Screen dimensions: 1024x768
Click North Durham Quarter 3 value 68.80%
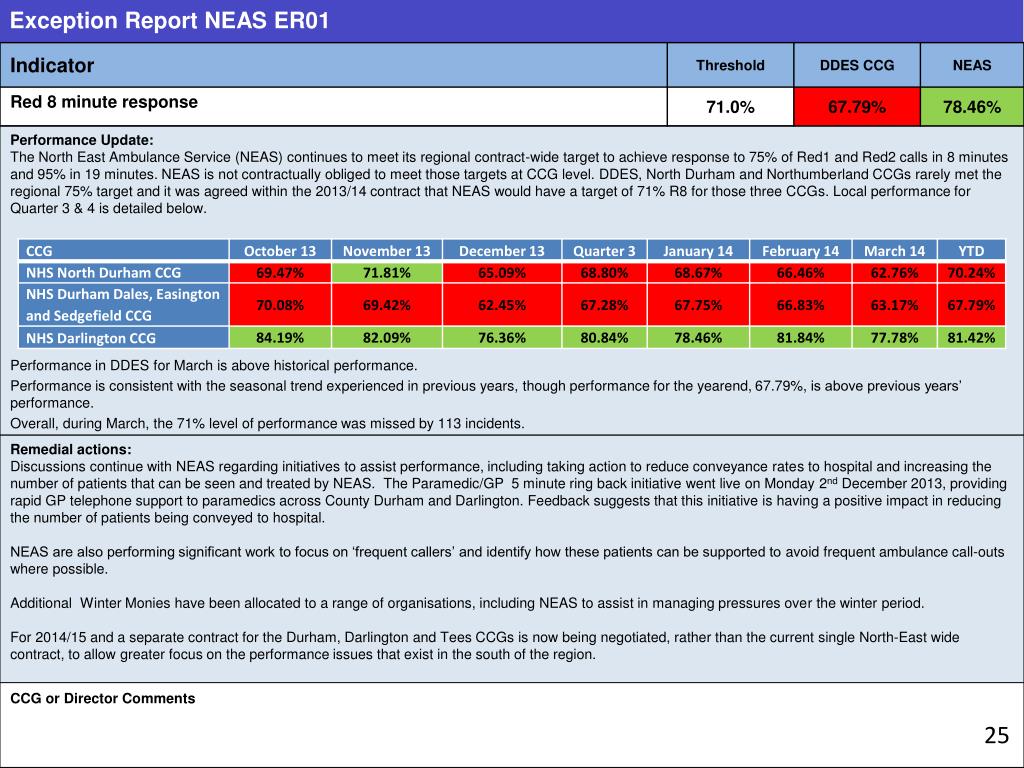604,272
